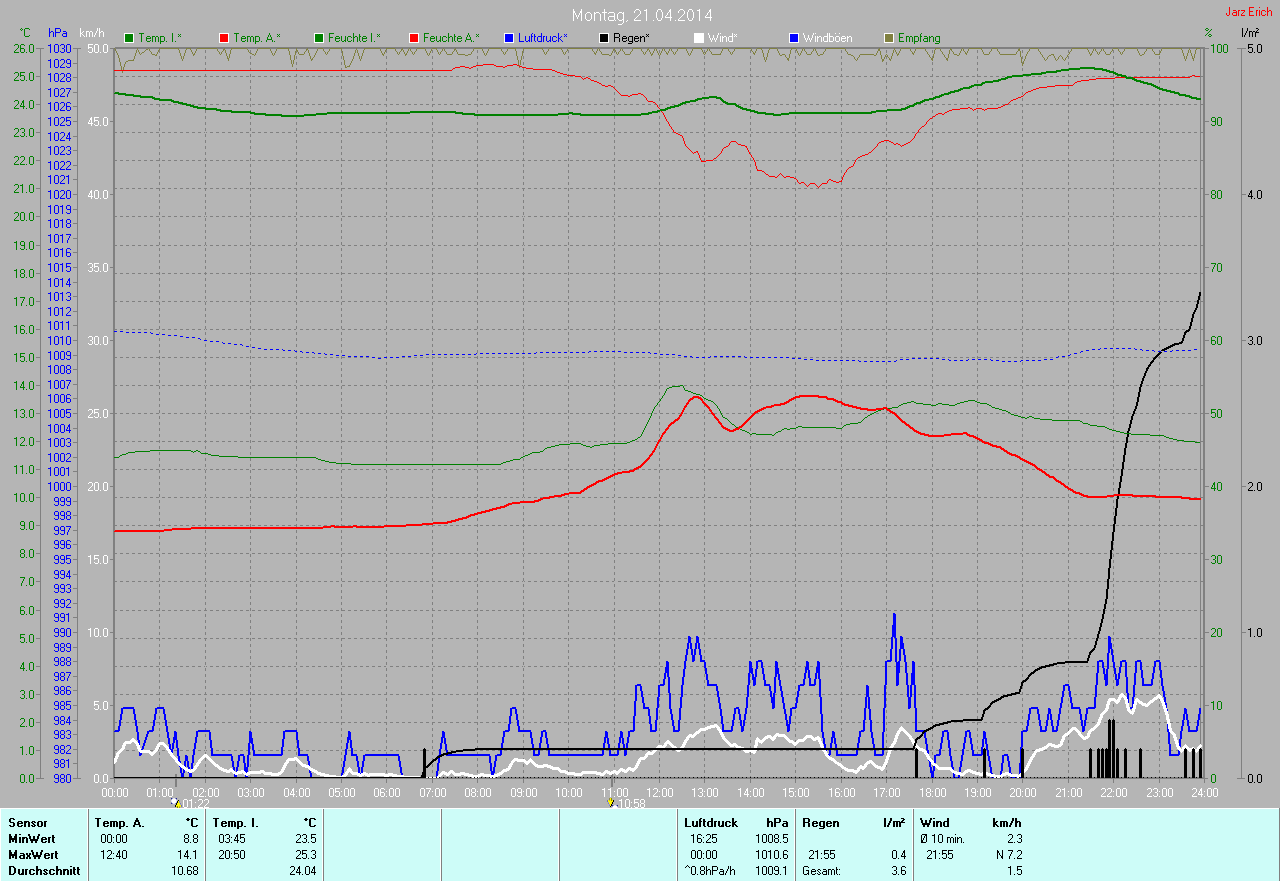This screenshot has height=881, width=1280.
Task: Click the green swatch beside Feuchte I.*
Action: pos(319,38)
